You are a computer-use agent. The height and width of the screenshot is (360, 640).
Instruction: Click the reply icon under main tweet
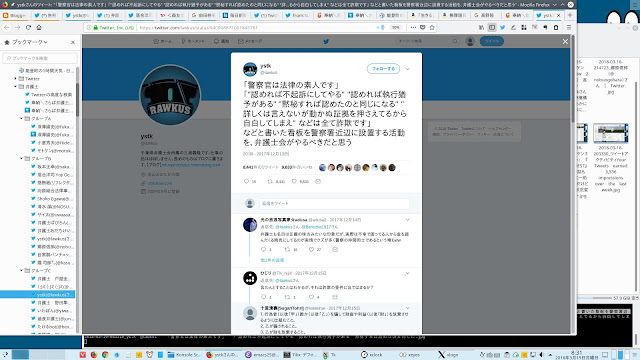tap(246, 181)
